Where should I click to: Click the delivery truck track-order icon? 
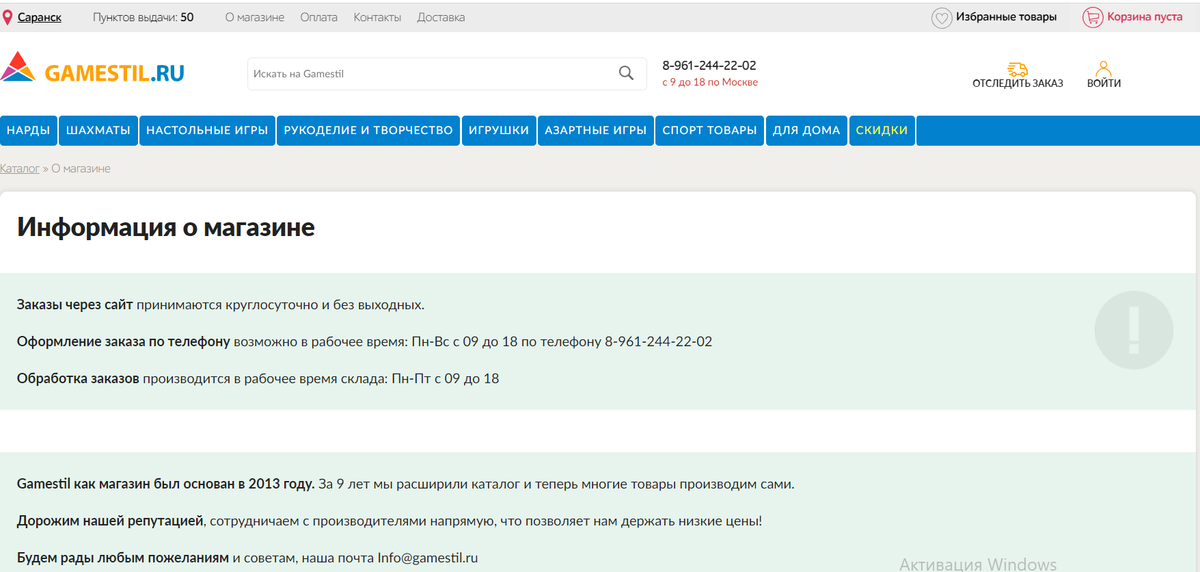pos(1017,68)
